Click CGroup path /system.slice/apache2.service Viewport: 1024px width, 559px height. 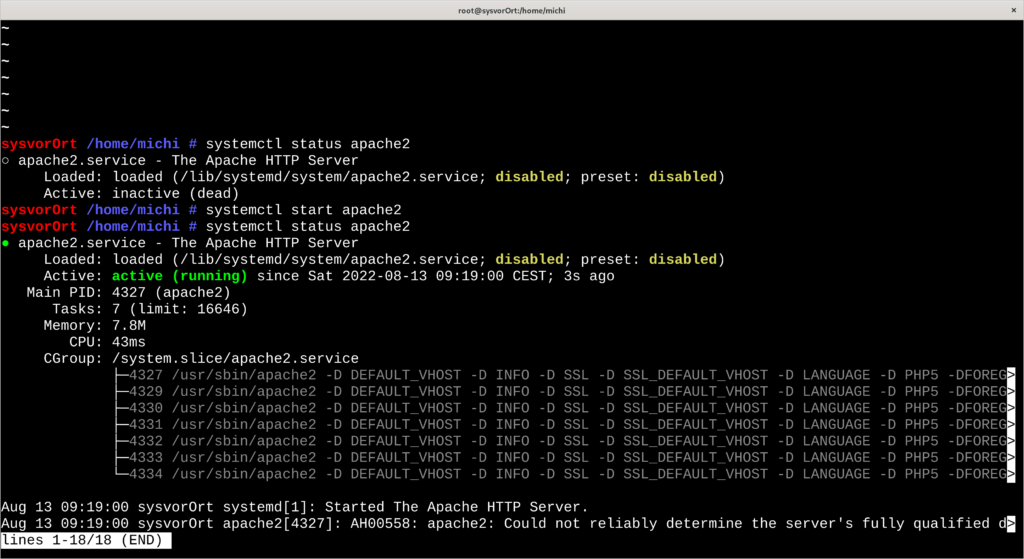pyautogui.click(x=235, y=359)
